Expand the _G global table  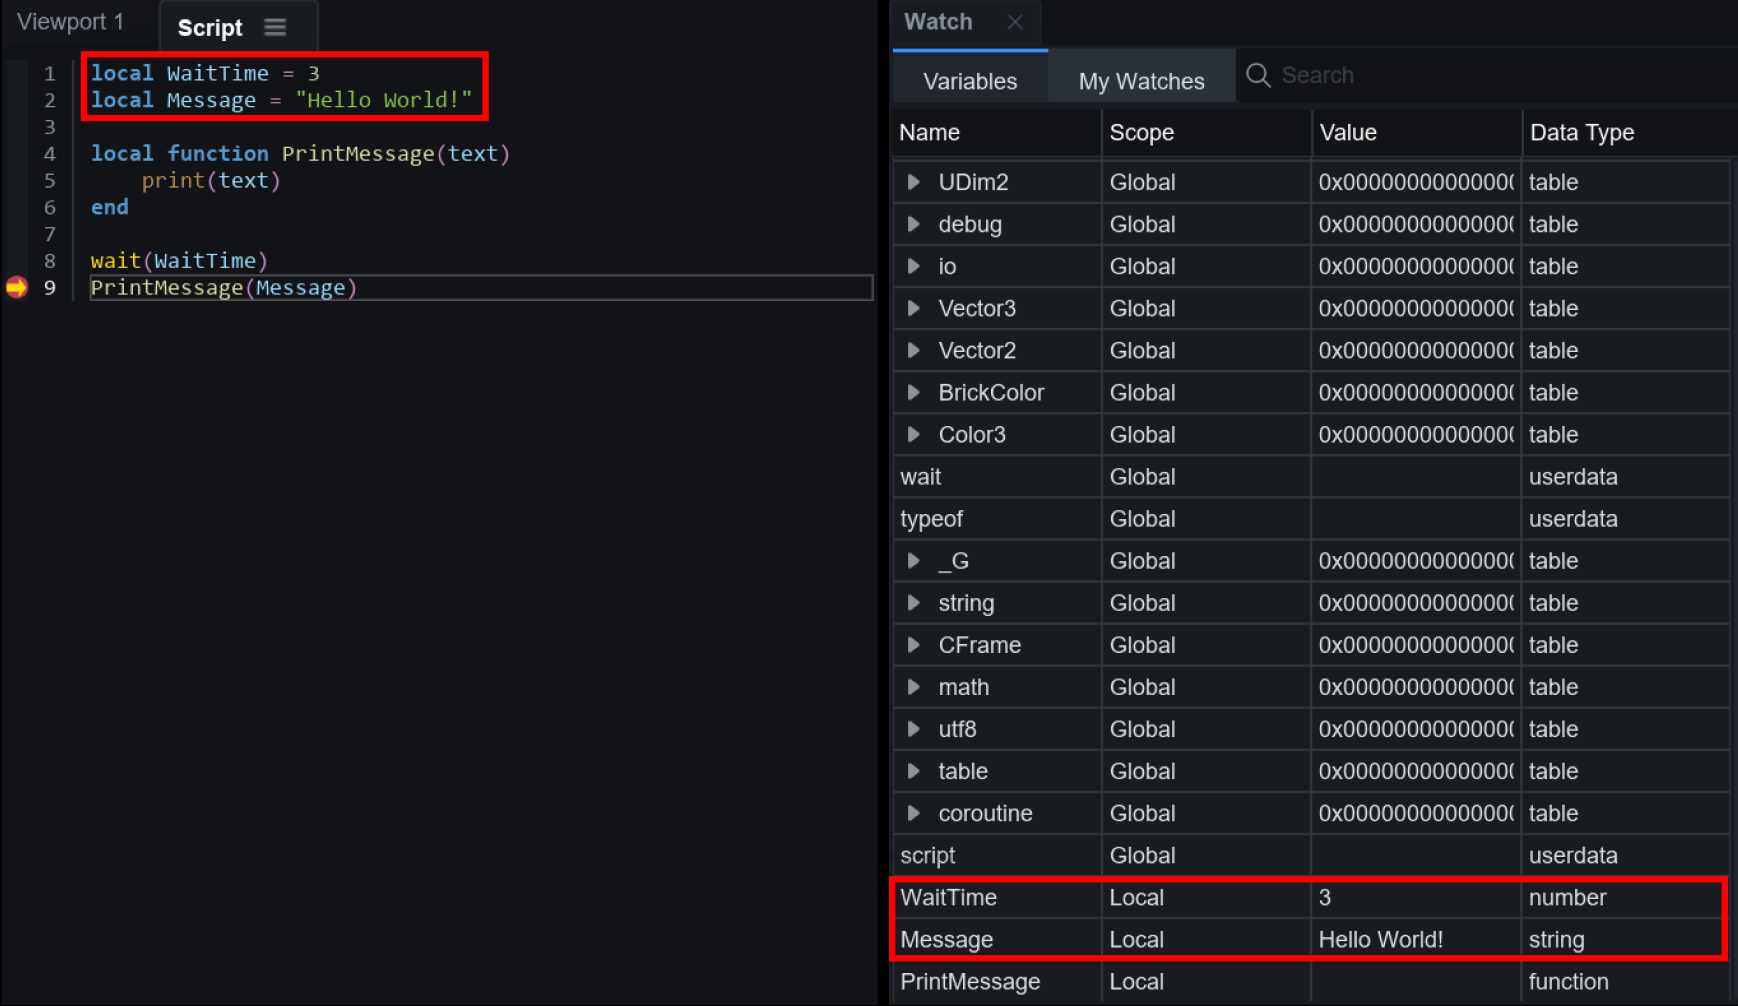coord(913,561)
